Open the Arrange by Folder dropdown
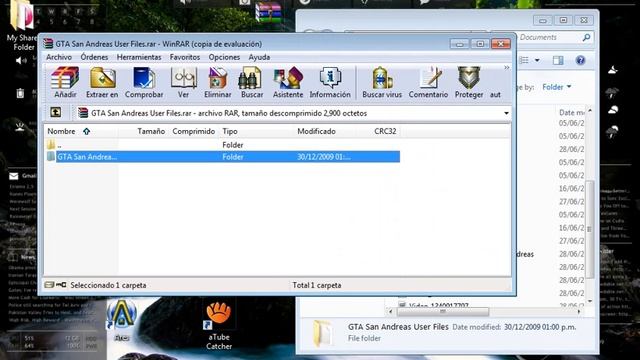 click(557, 87)
